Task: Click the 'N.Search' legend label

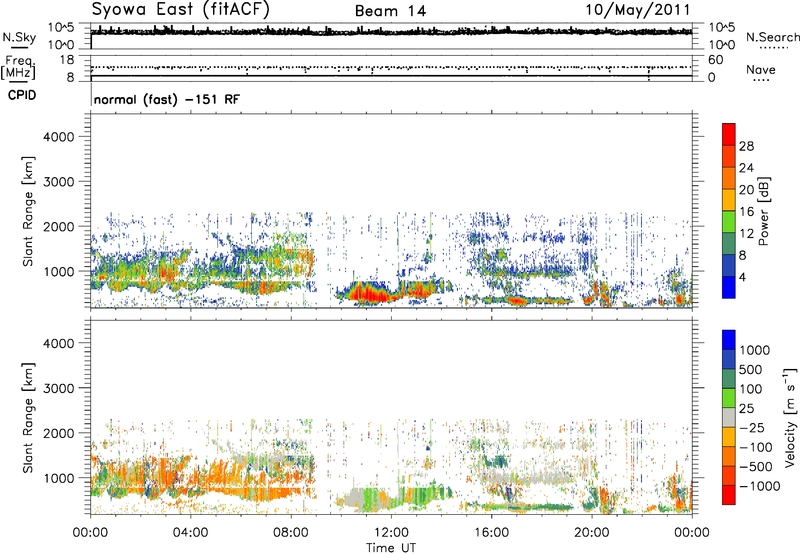Action: pyautogui.click(x=772, y=37)
